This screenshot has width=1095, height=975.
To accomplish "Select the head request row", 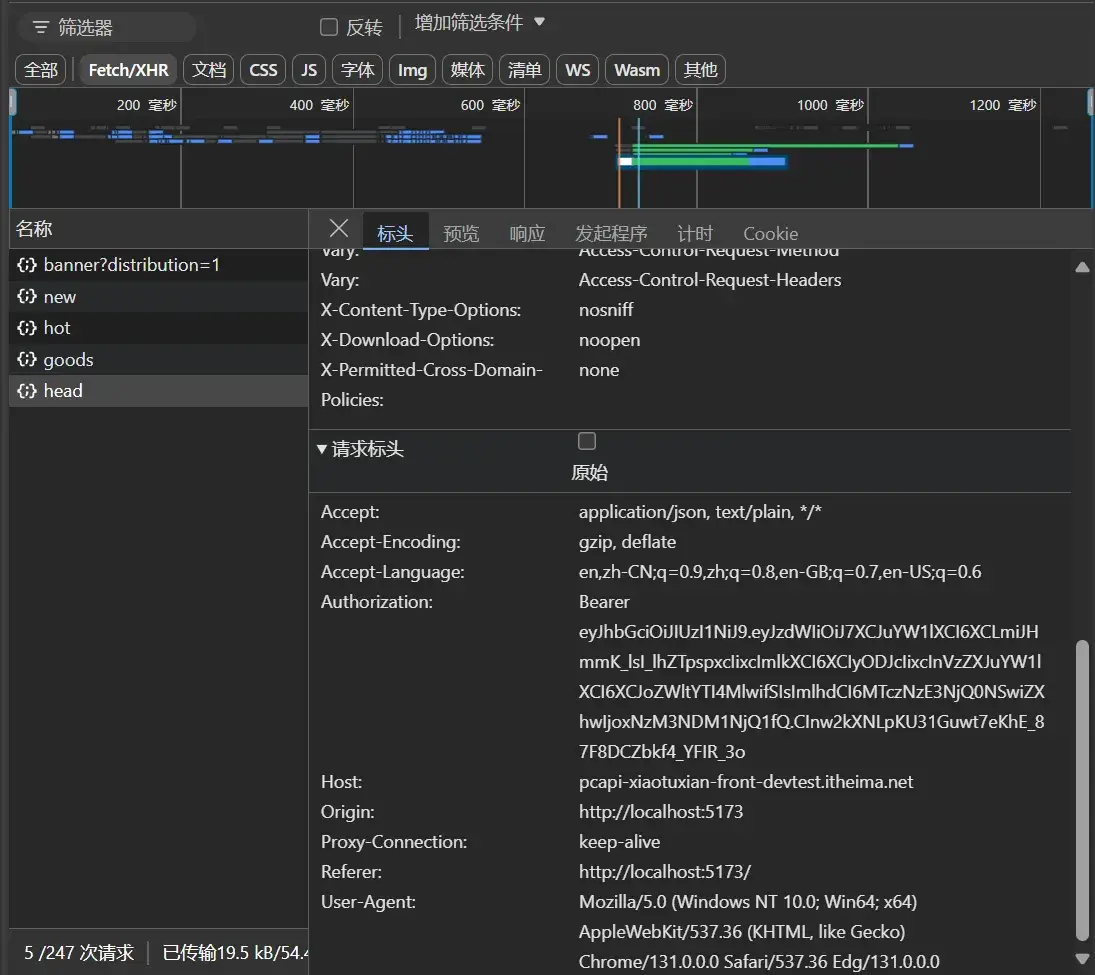I will [x=159, y=390].
